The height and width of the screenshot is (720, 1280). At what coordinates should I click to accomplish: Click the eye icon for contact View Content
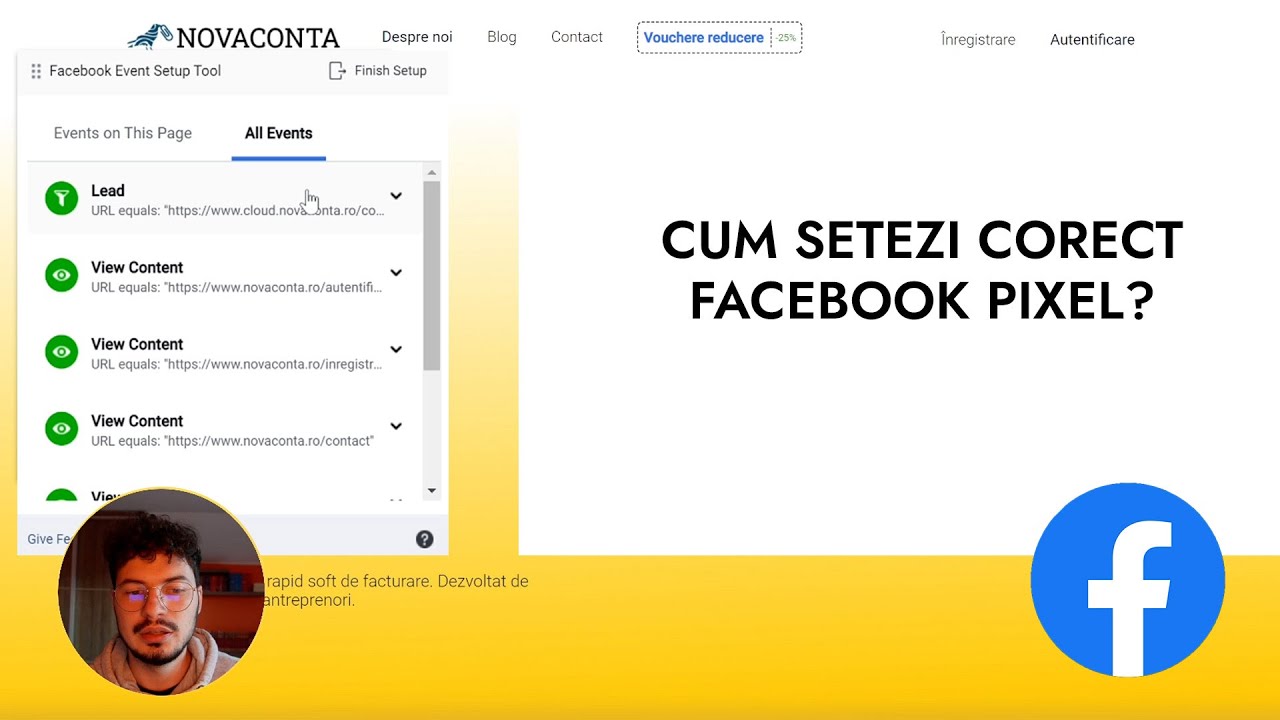(61, 429)
